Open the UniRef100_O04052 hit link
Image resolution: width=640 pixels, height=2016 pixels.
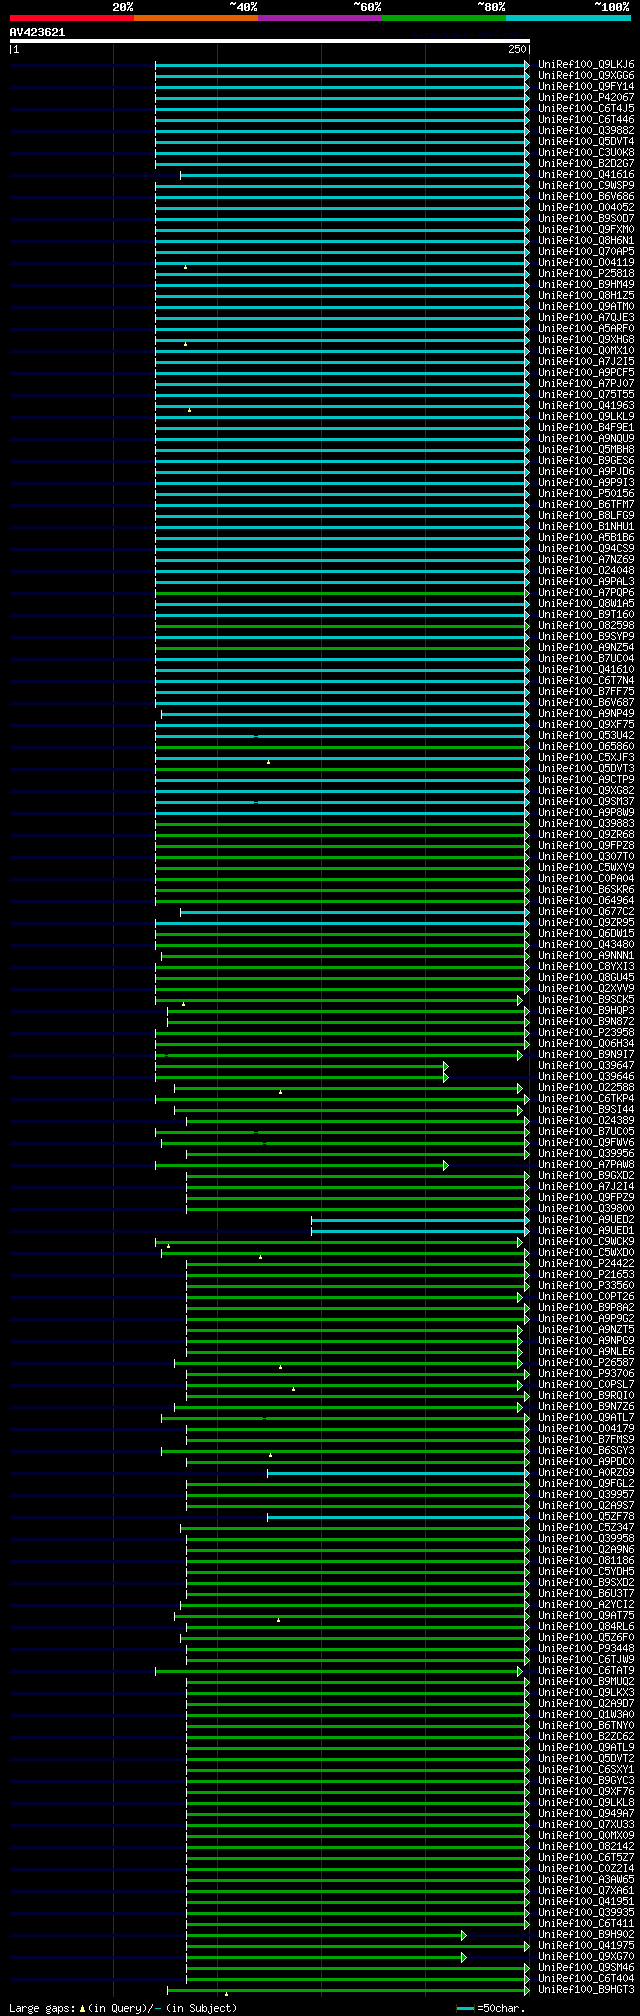point(586,207)
